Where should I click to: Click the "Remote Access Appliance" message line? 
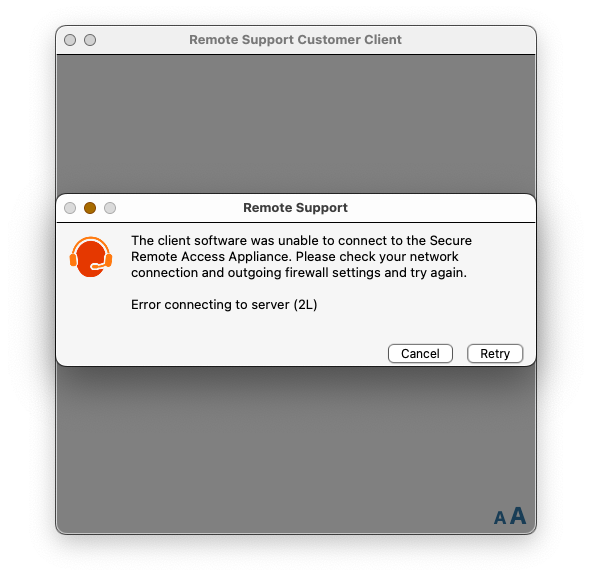point(294,257)
